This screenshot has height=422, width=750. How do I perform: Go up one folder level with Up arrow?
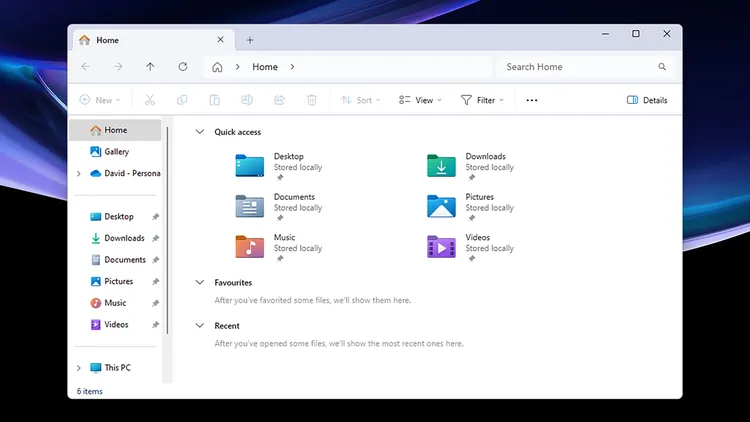click(x=150, y=67)
